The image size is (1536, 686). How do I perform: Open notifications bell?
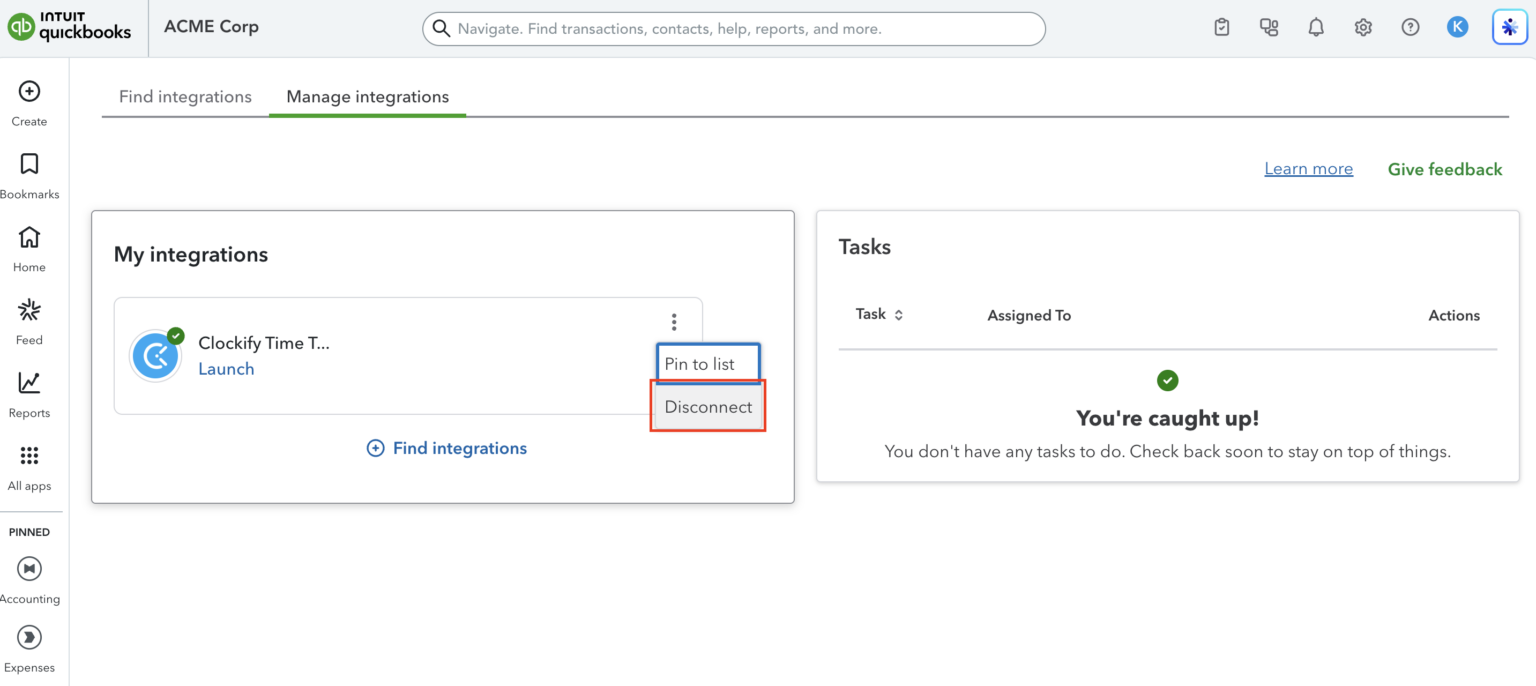1316,28
